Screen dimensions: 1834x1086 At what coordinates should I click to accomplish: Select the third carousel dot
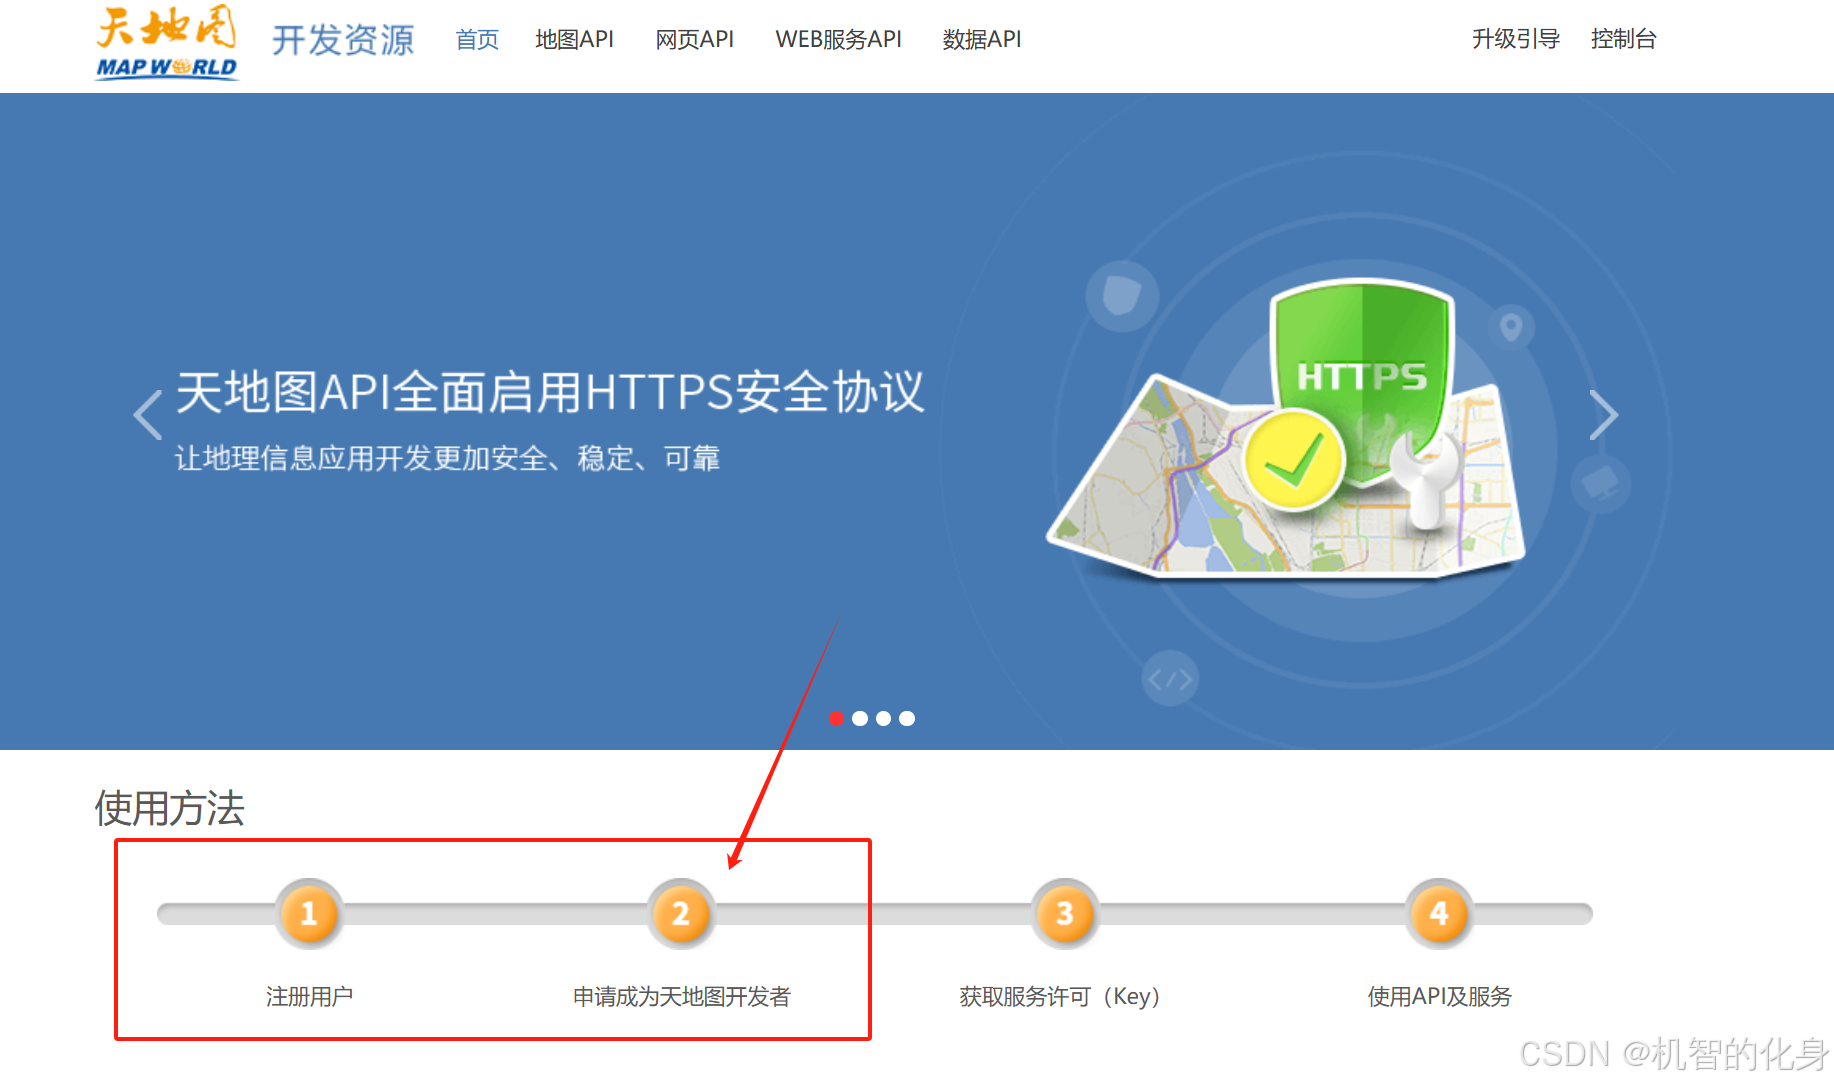(x=883, y=718)
